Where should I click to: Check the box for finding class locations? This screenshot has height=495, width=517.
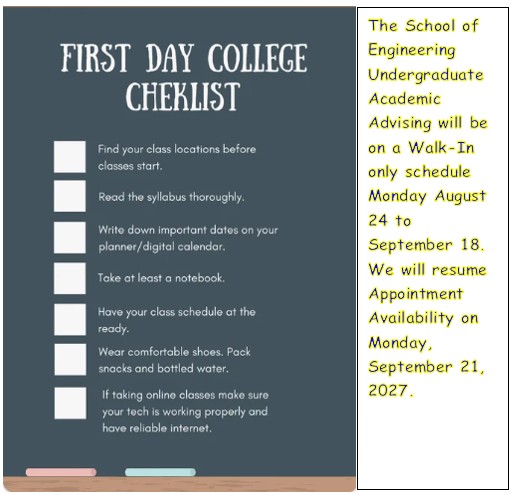click(70, 157)
